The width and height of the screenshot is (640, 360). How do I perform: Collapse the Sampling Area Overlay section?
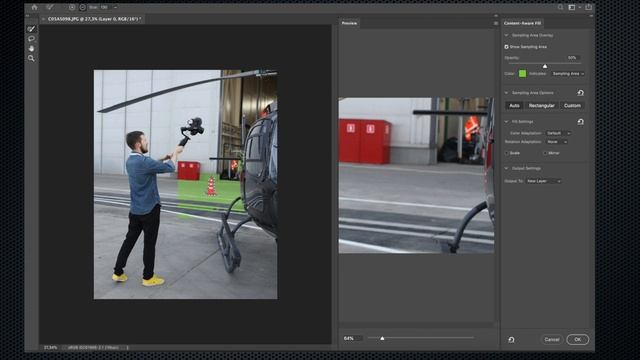(x=507, y=36)
